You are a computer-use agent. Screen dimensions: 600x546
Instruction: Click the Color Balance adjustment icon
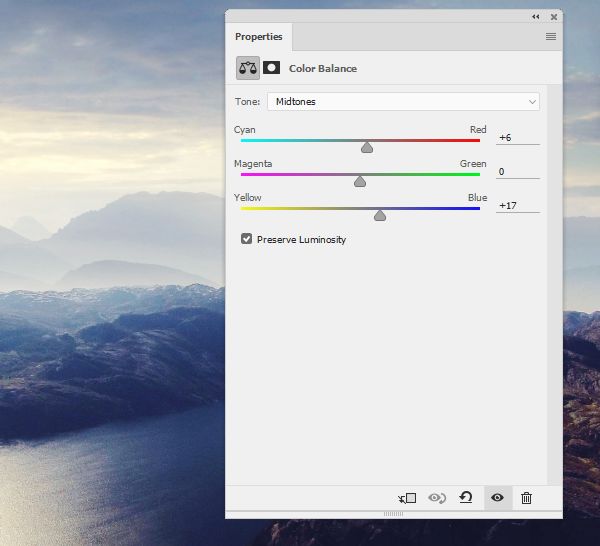point(247,68)
